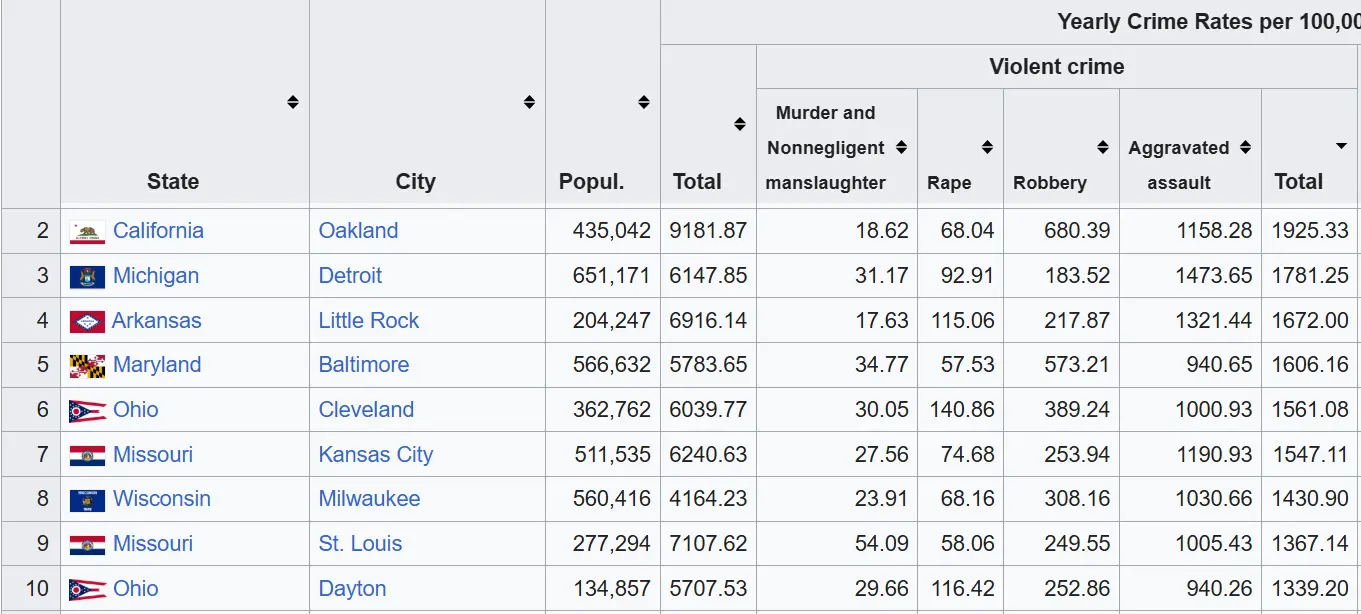This screenshot has height=614, width=1361.
Task: Open the Oakland city link
Action: pyautogui.click(x=358, y=231)
